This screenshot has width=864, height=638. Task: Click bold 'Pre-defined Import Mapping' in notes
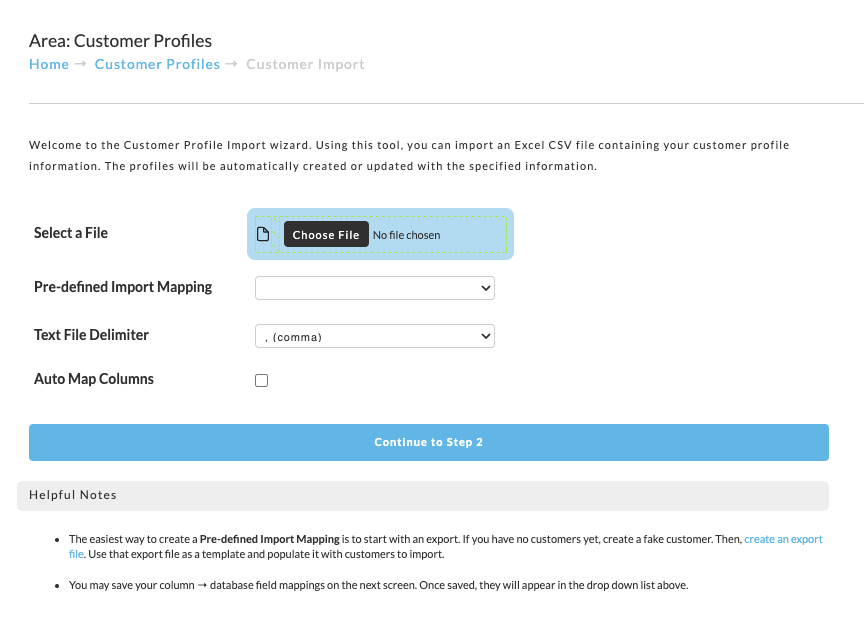[x=269, y=539]
